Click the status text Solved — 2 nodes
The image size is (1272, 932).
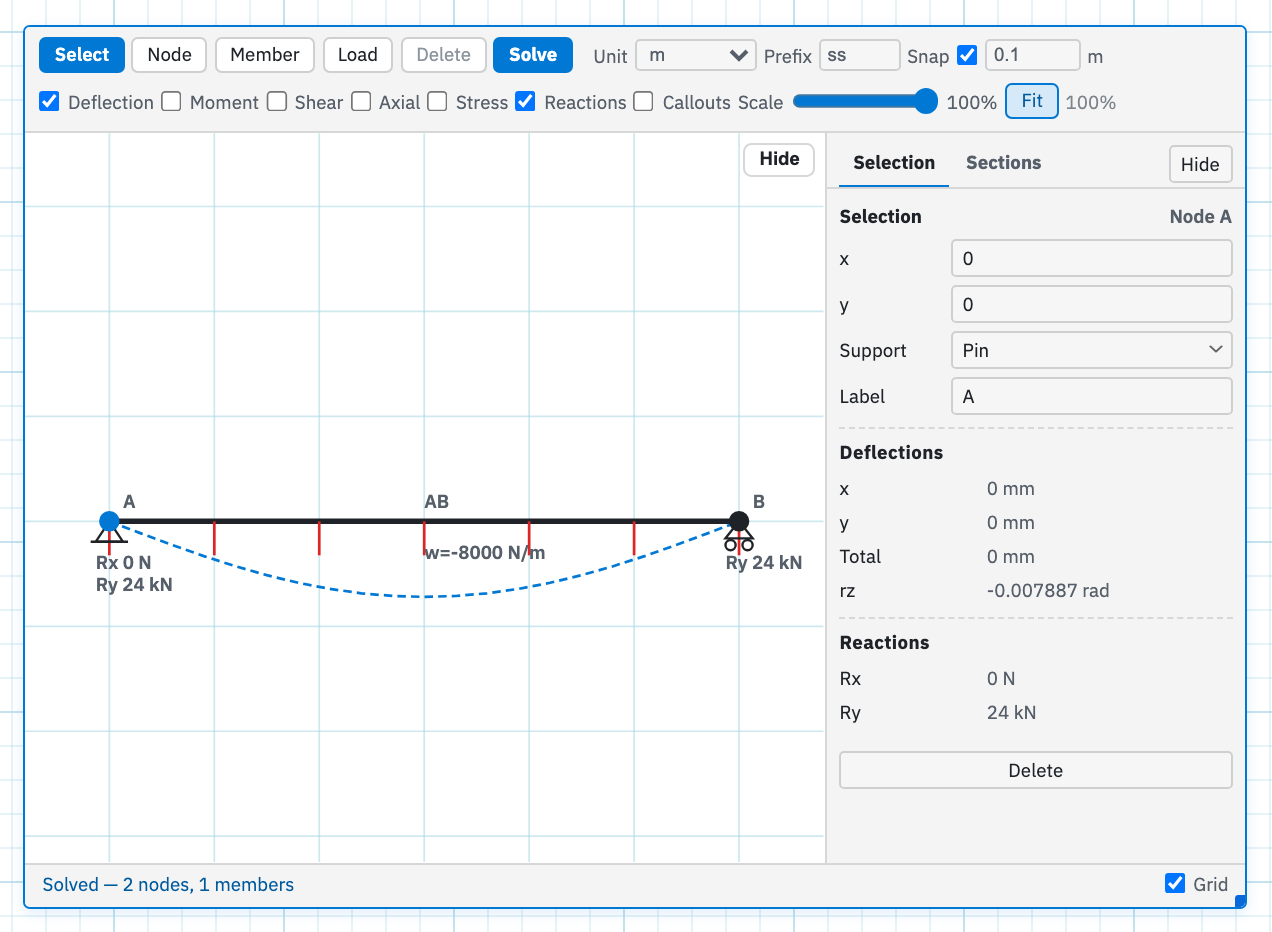[x=168, y=884]
